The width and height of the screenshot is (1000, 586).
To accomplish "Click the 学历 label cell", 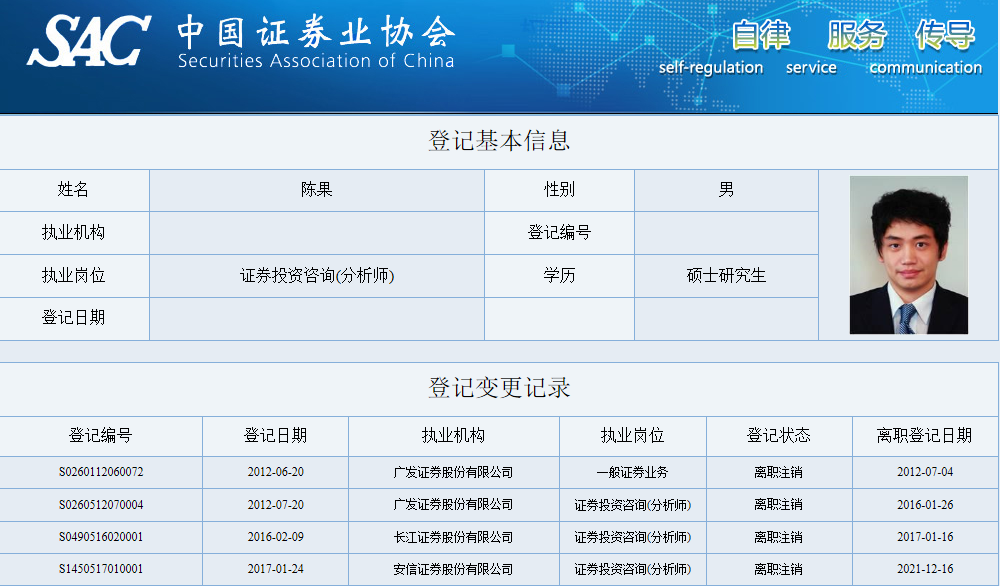I will point(559,275).
